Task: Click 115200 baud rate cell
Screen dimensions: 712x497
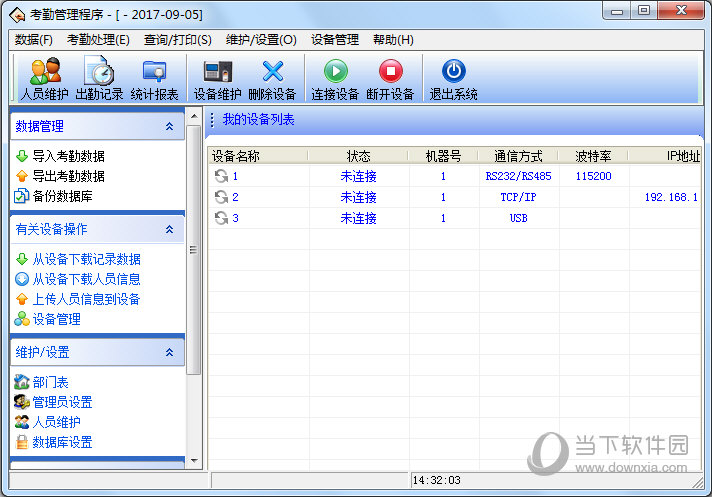Action: click(x=593, y=176)
